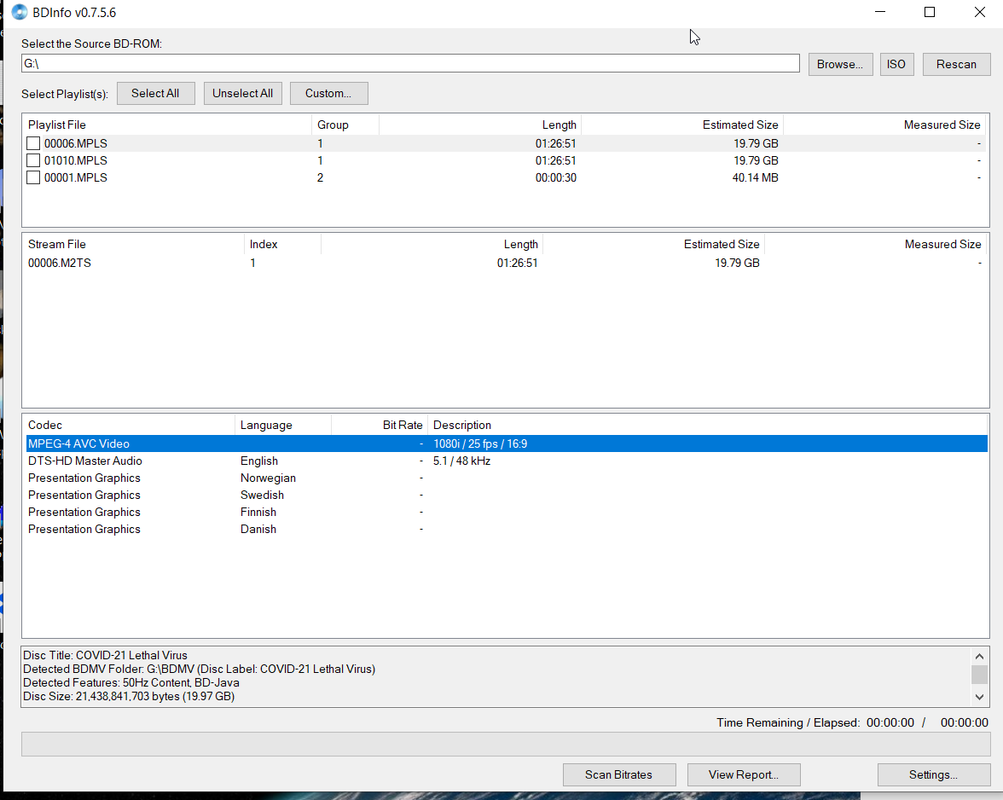The height and width of the screenshot is (800, 1003).
Task: Click the Browse... button
Action: point(840,65)
